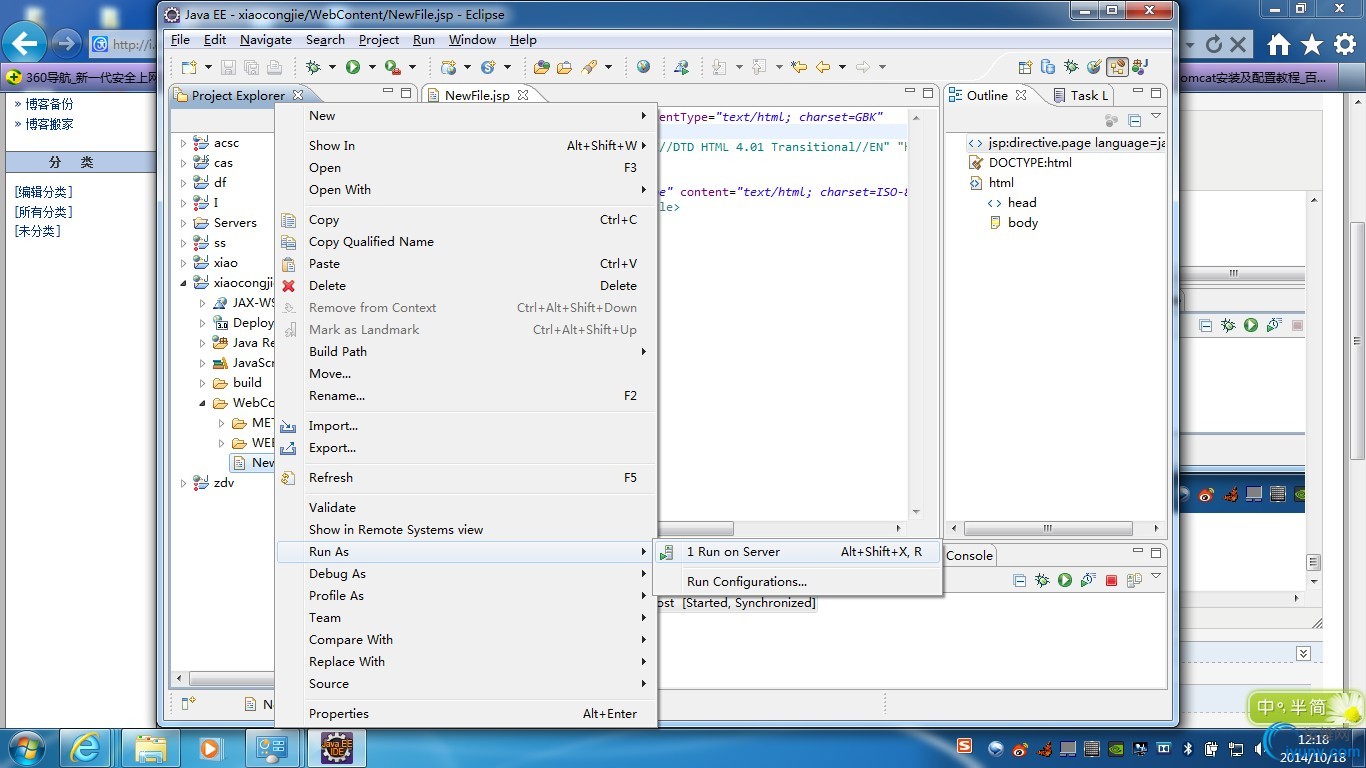Click the 未分类 link in browser sidebar

coord(37,231)
